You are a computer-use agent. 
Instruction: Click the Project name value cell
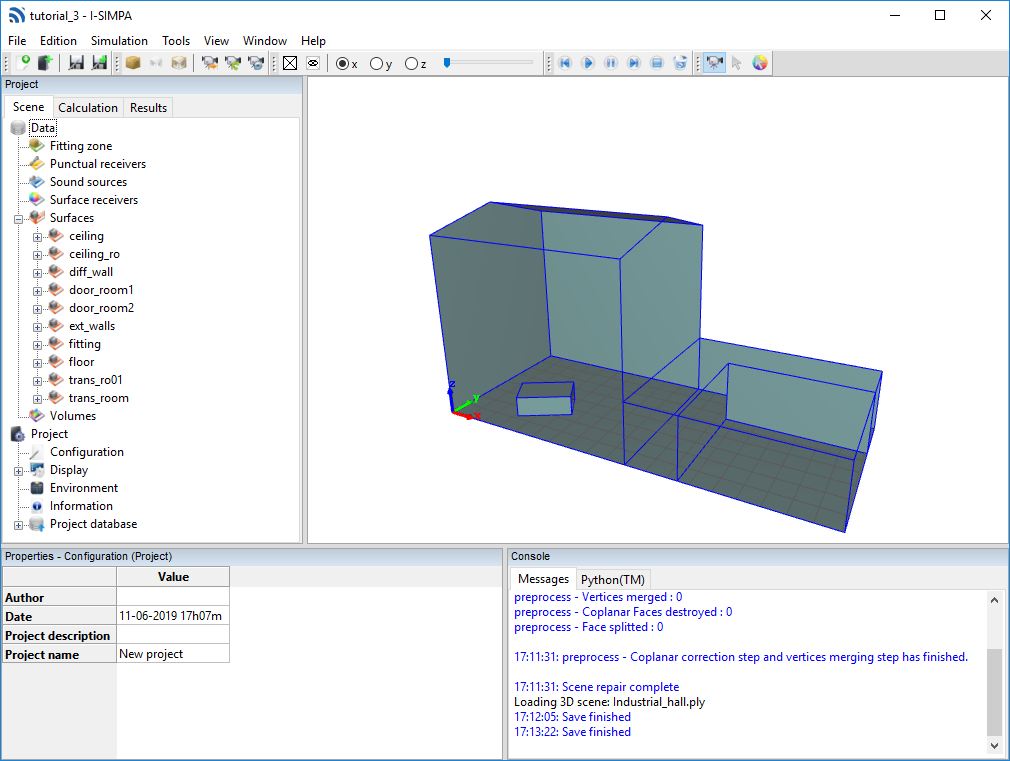173,654
